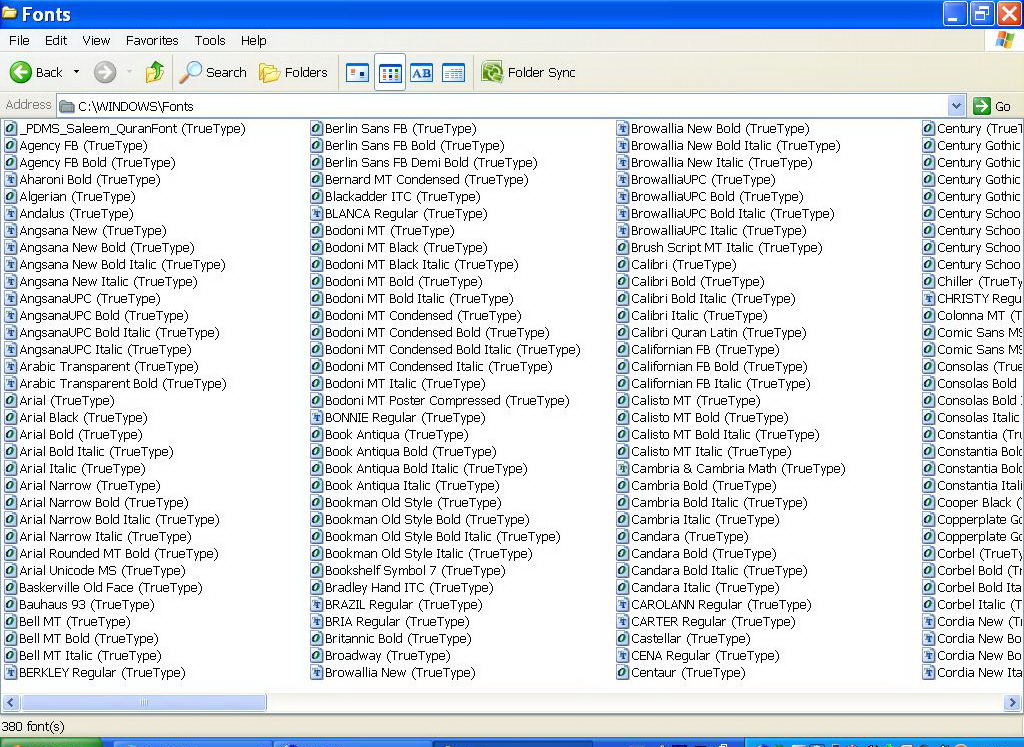The height and width of the screenshot is (747, 1024).
Task: Launch Folder Sync from toolbar
Action: (528, 72)
